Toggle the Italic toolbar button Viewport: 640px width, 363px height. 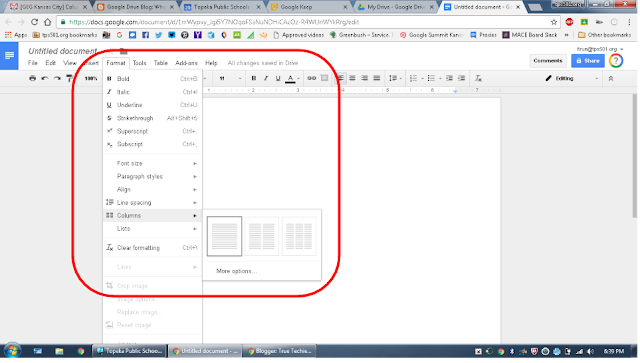coord(266,78)
